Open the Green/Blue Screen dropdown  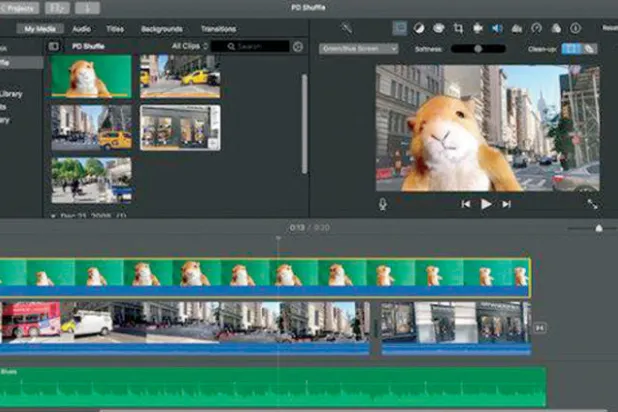pos(358,48)
